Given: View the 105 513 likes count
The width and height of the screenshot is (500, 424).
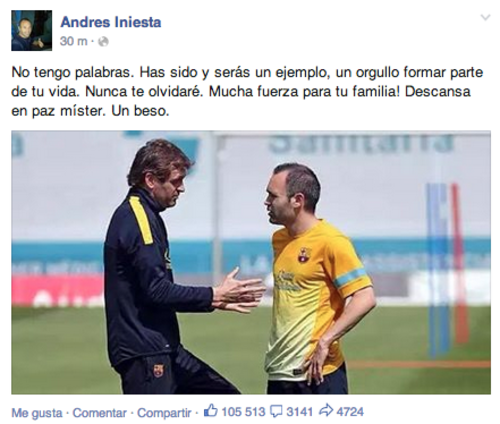Looking at the screenshot, I should [243, 412].
